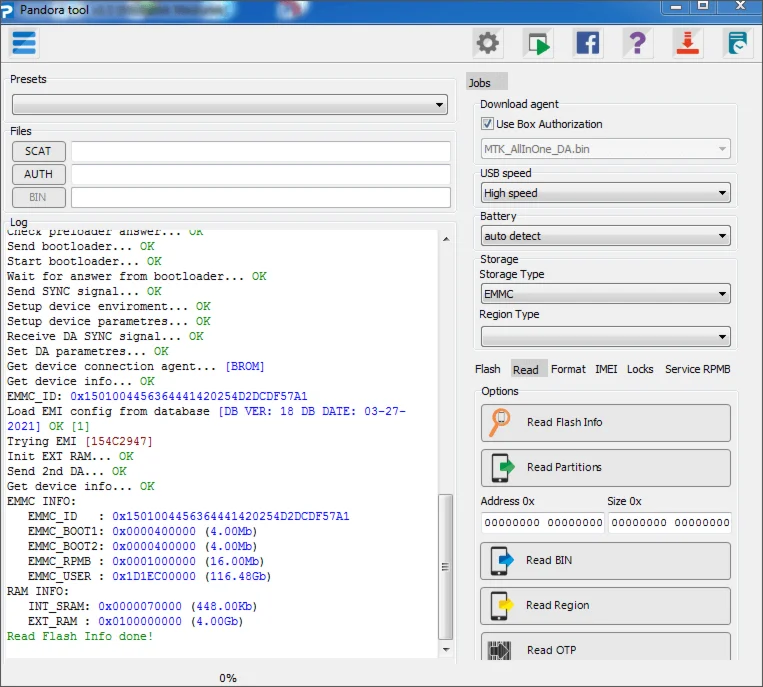Open the Facebook page icon

click(587, 43)
